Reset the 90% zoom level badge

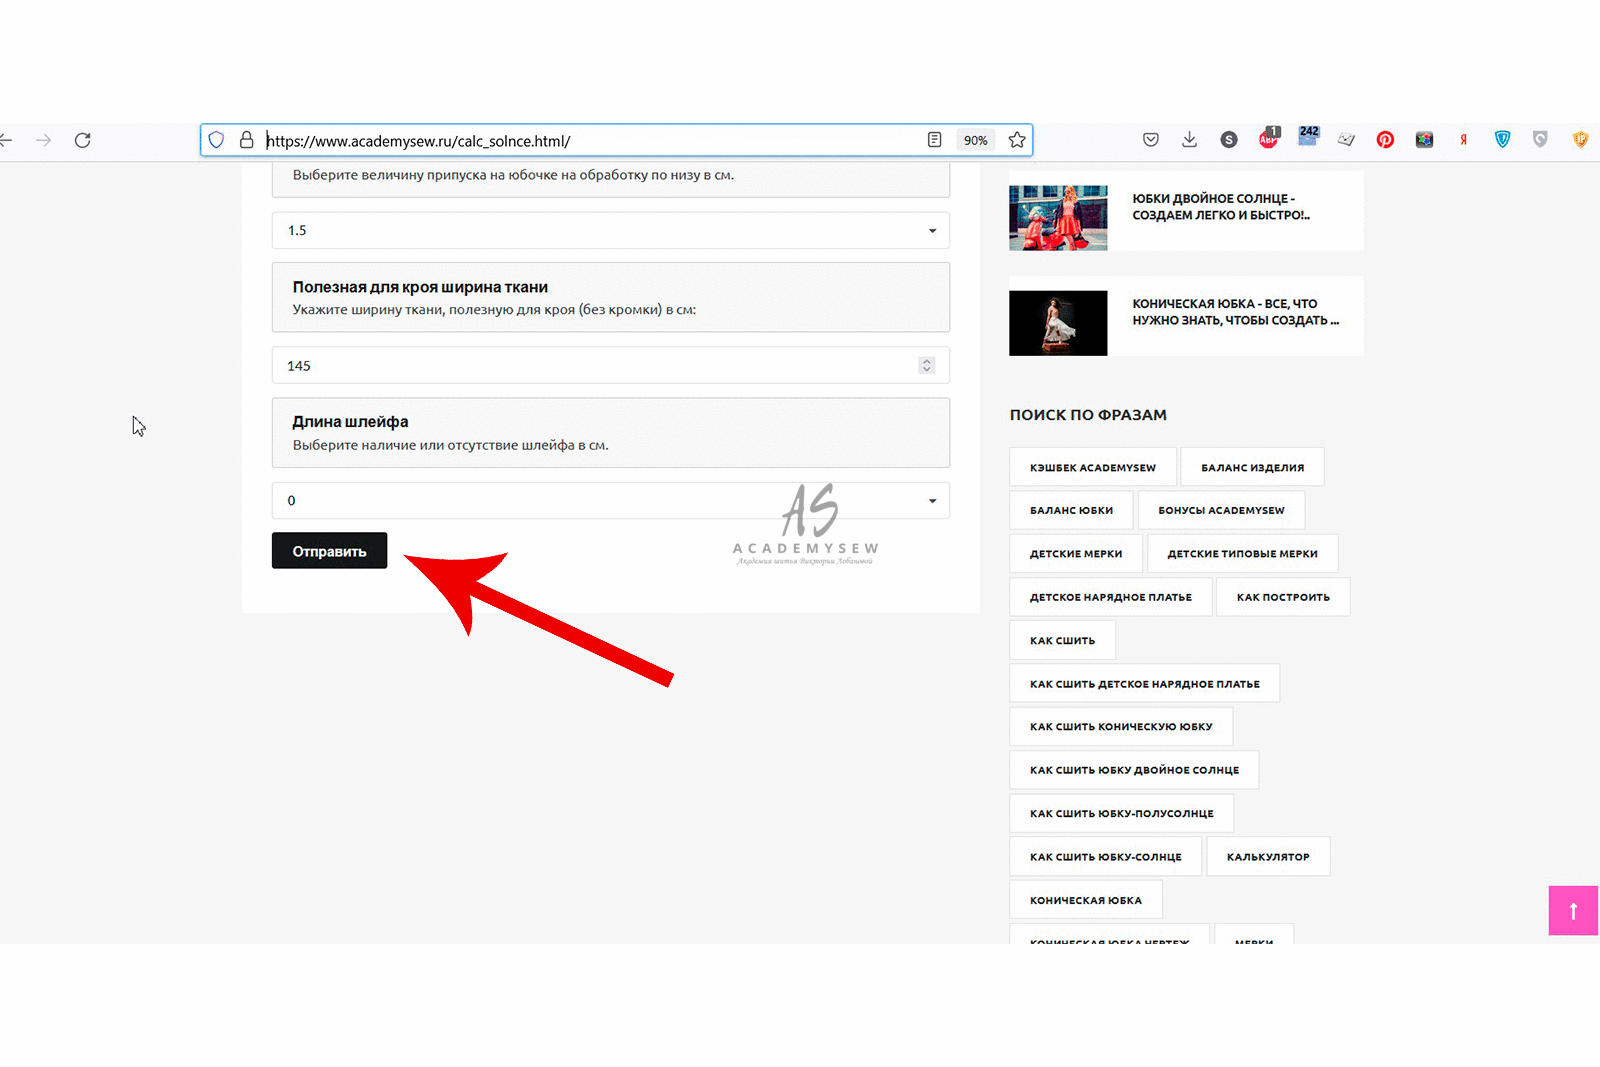coord(976,140)
